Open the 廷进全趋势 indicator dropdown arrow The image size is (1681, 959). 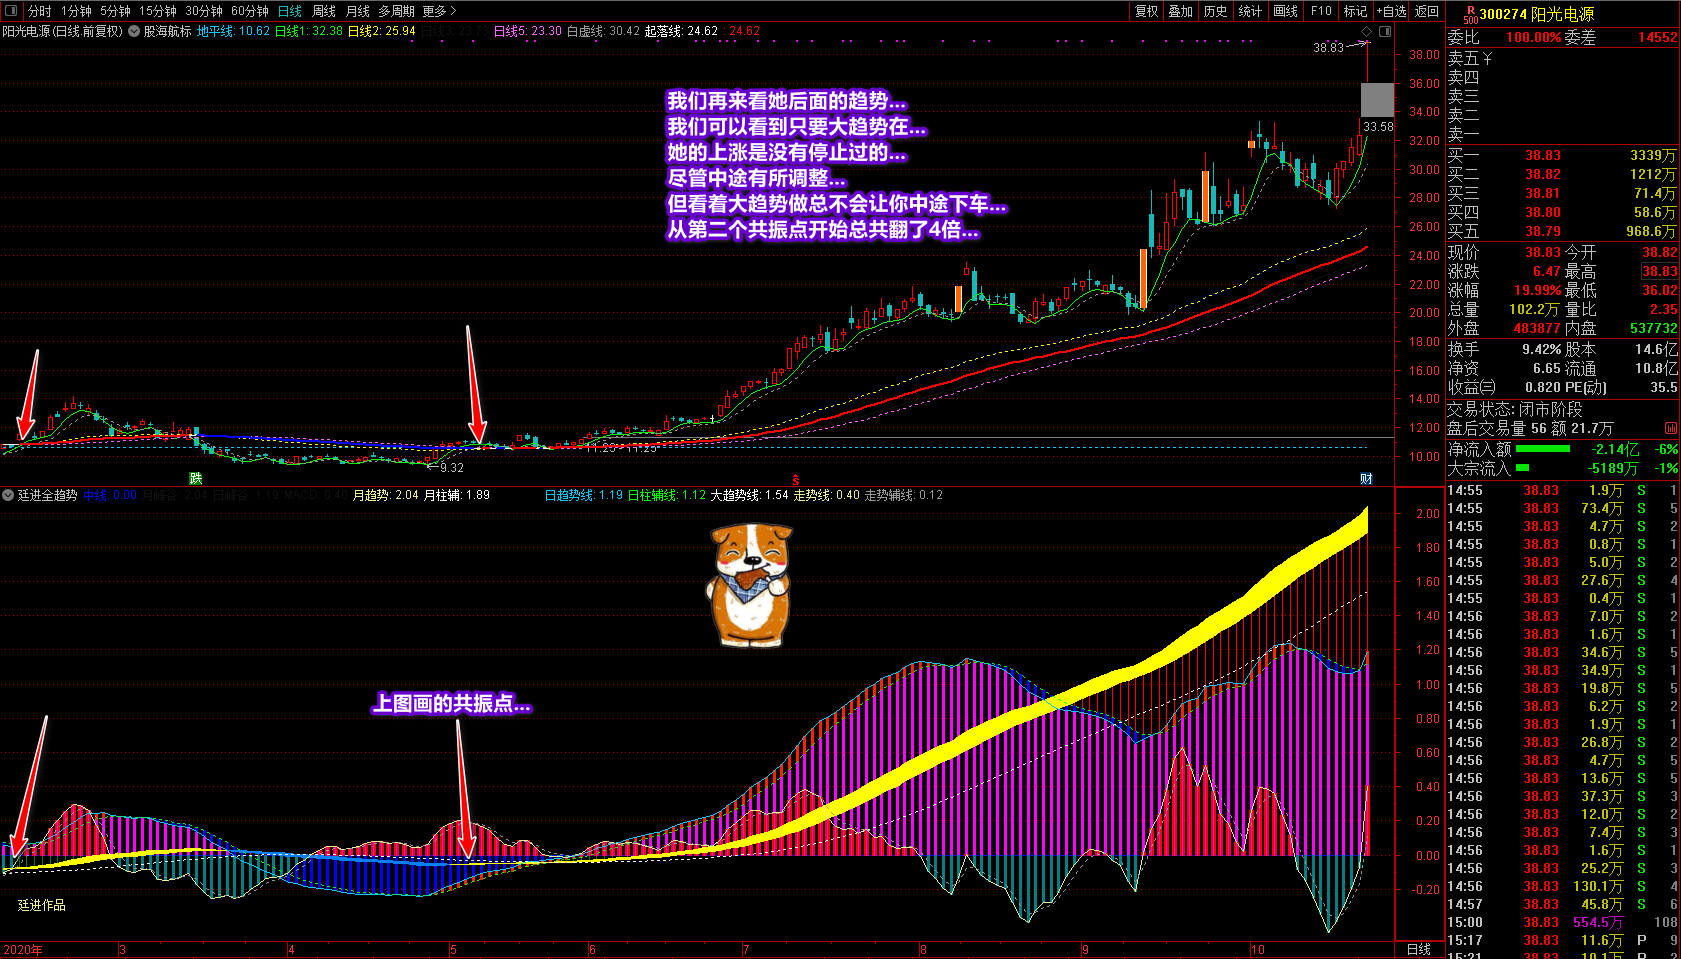[8, 495]
